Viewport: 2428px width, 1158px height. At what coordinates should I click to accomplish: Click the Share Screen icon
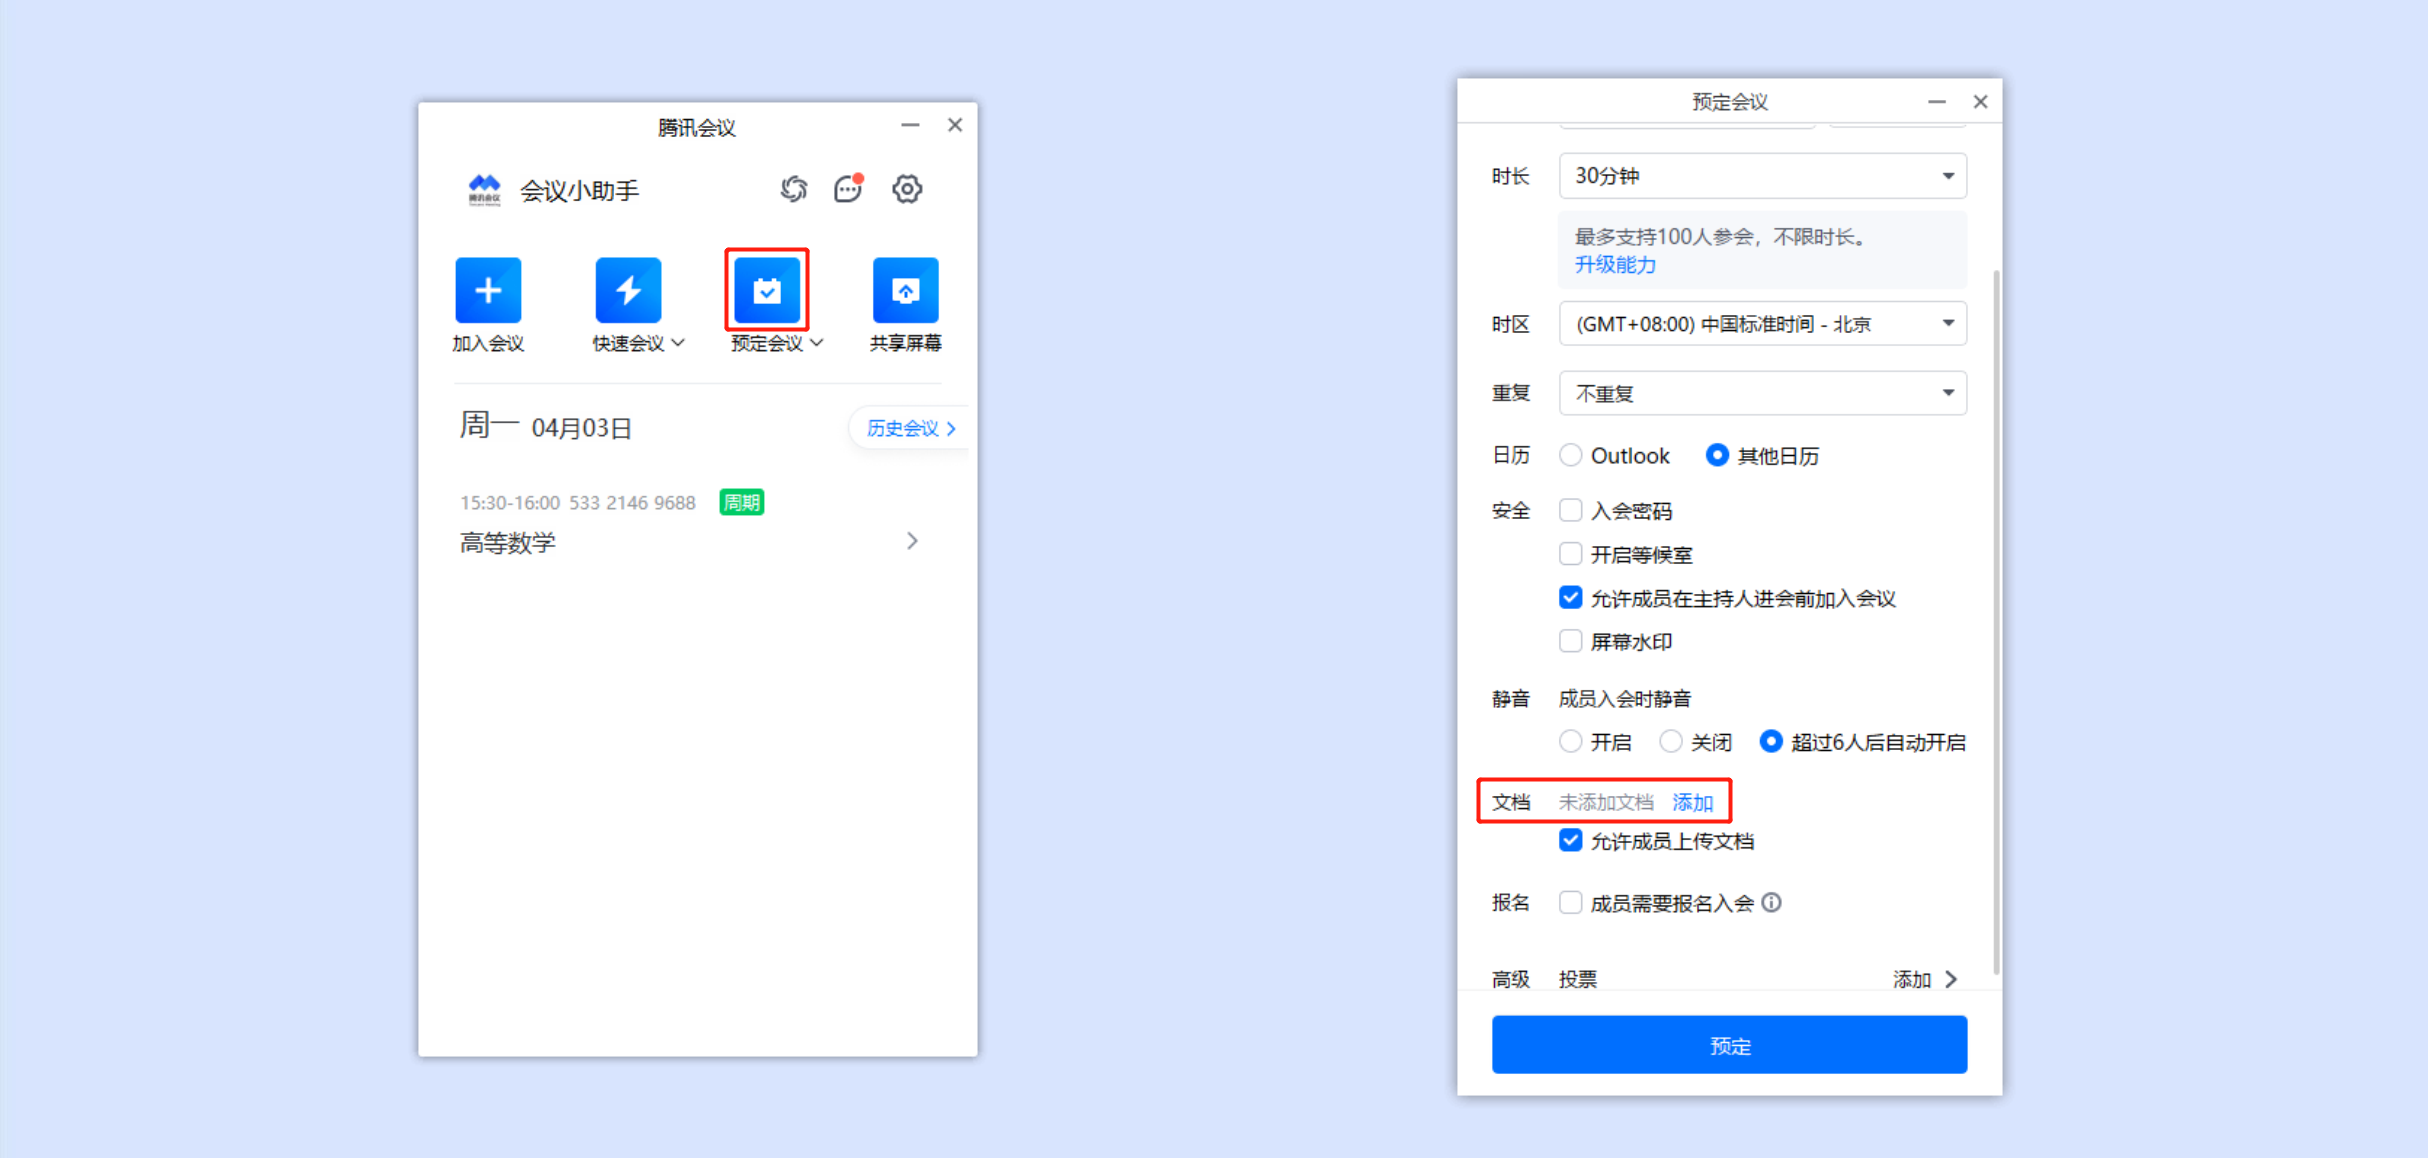[905, 290]
